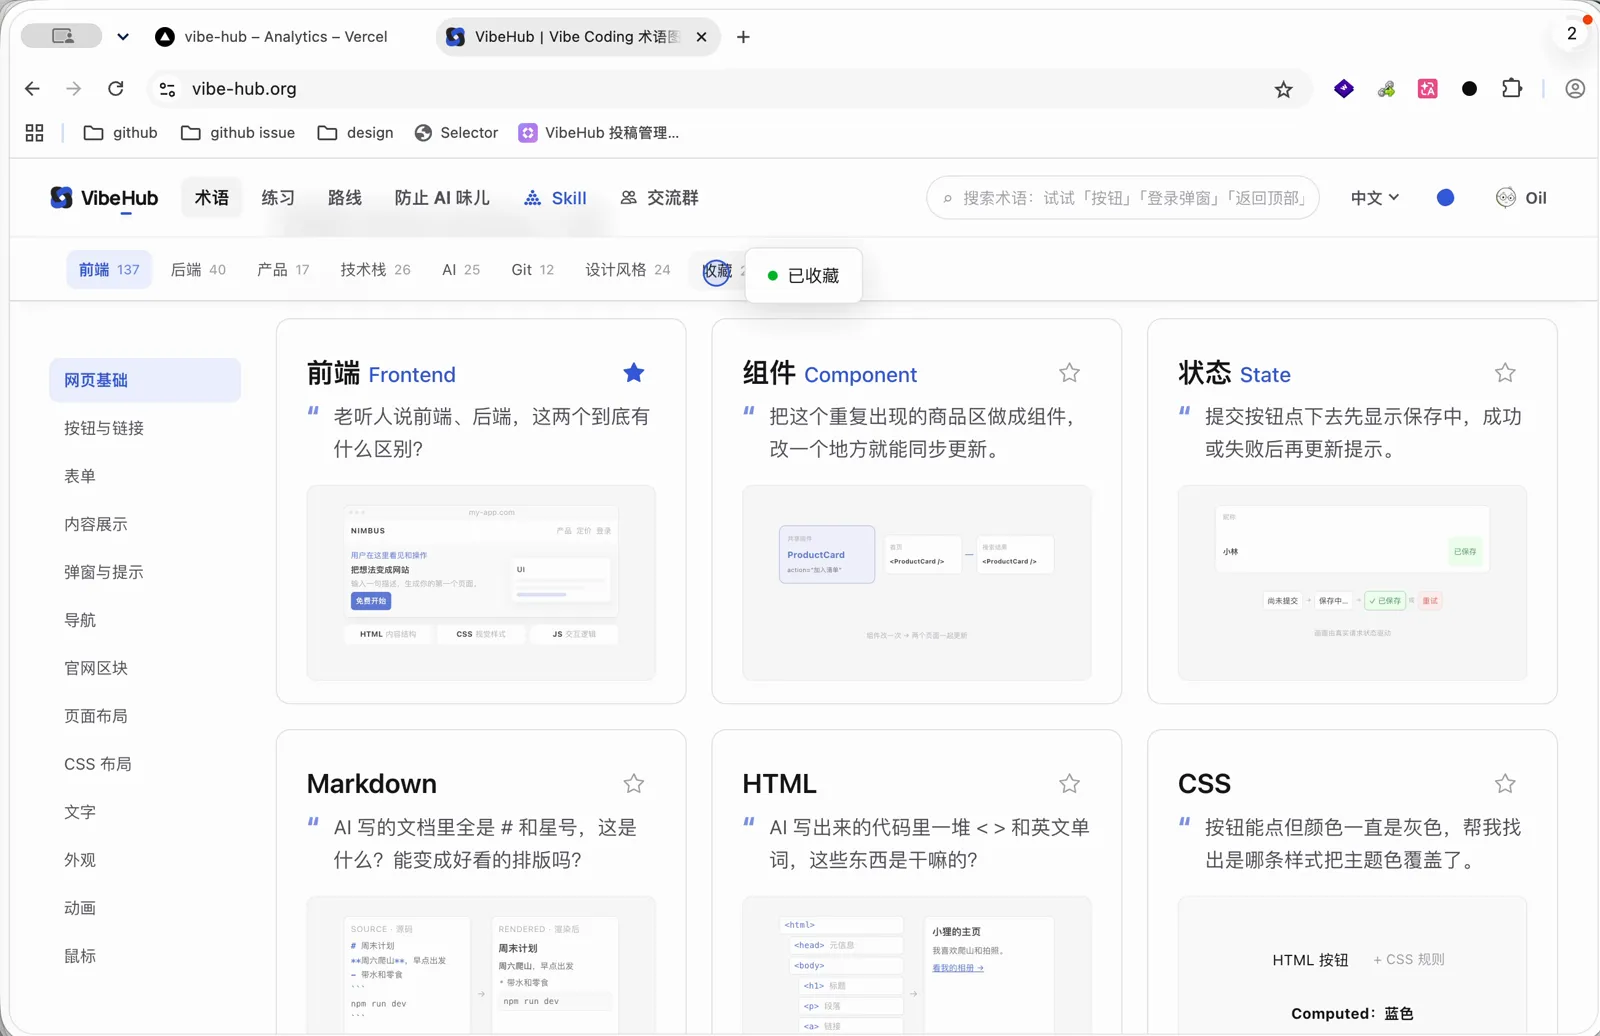Select the Git 12 category tab

533,270
